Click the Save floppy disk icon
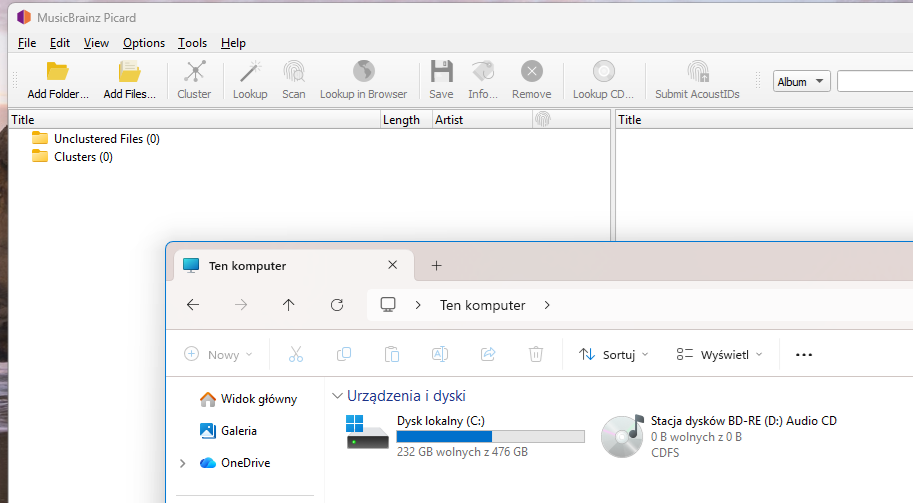This screenshot has height=503, width=913. click(441, 72)
